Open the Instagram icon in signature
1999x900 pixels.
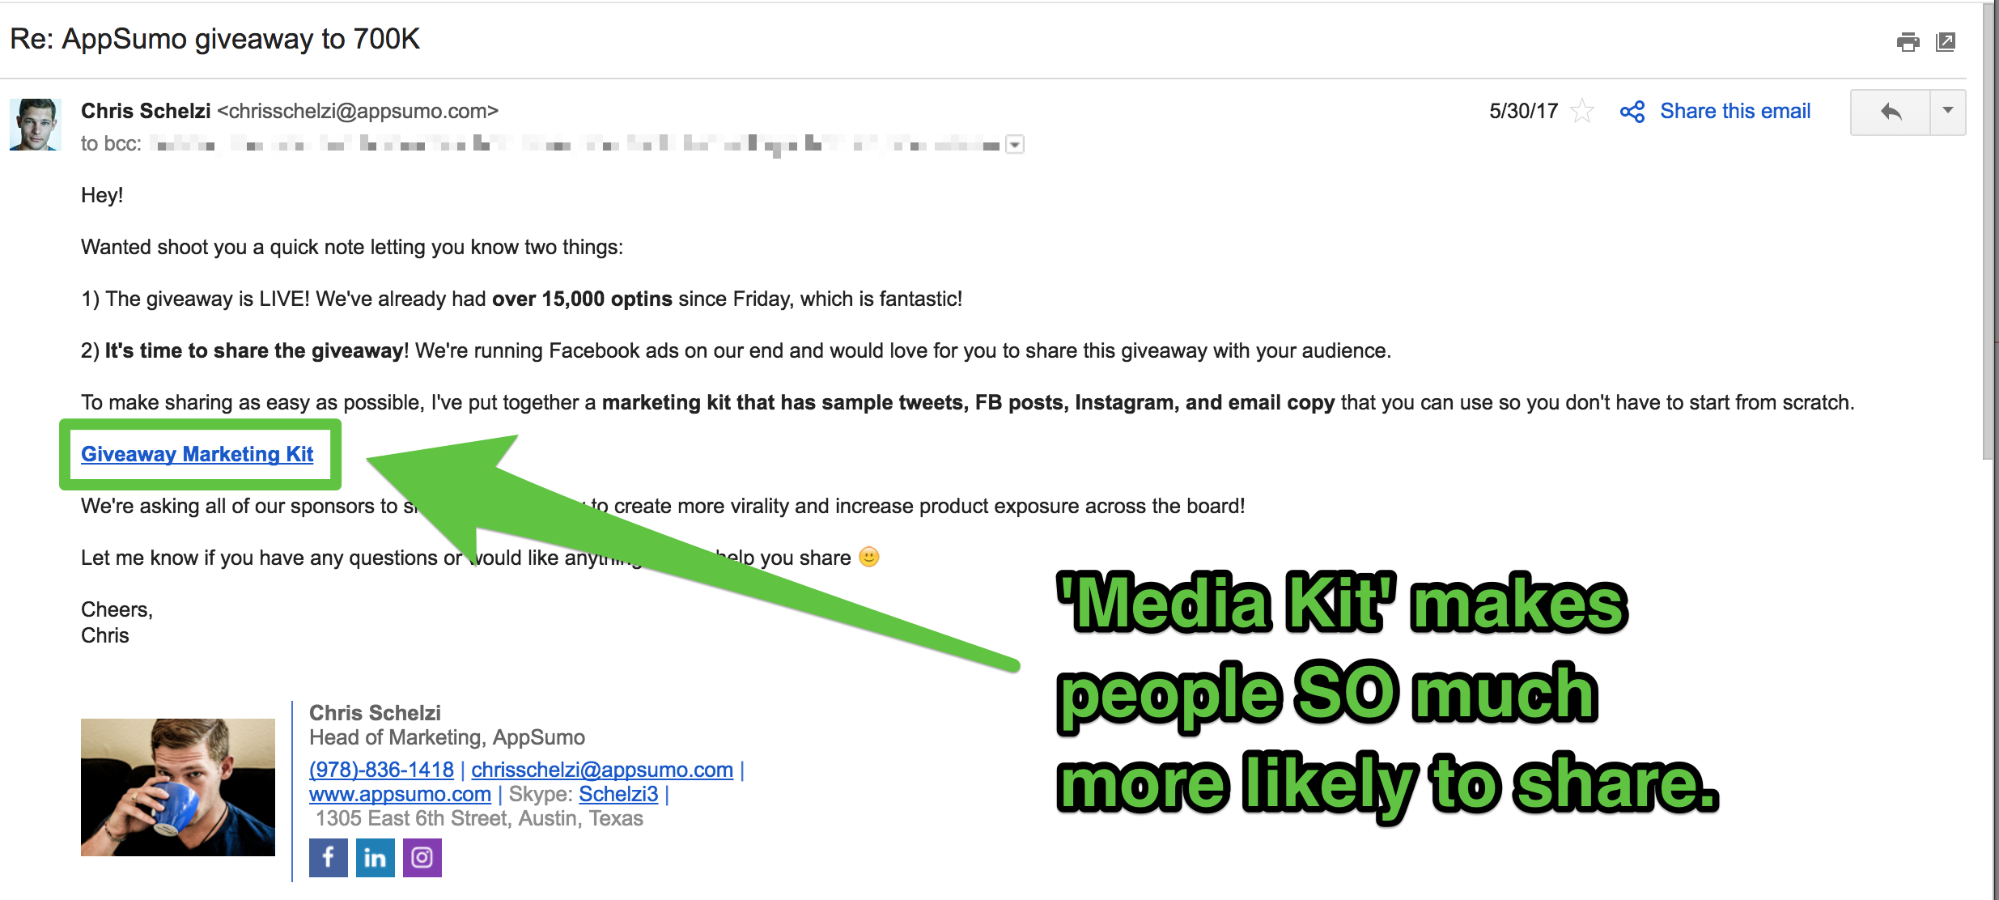pos(422,858)
